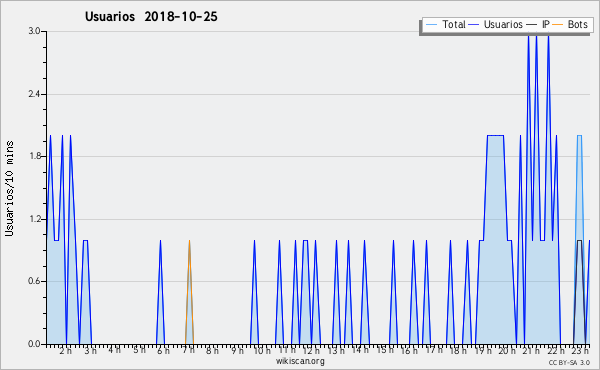
Task: Click the light blue Total peak near 23 h
Action: (x=579, y=135)
